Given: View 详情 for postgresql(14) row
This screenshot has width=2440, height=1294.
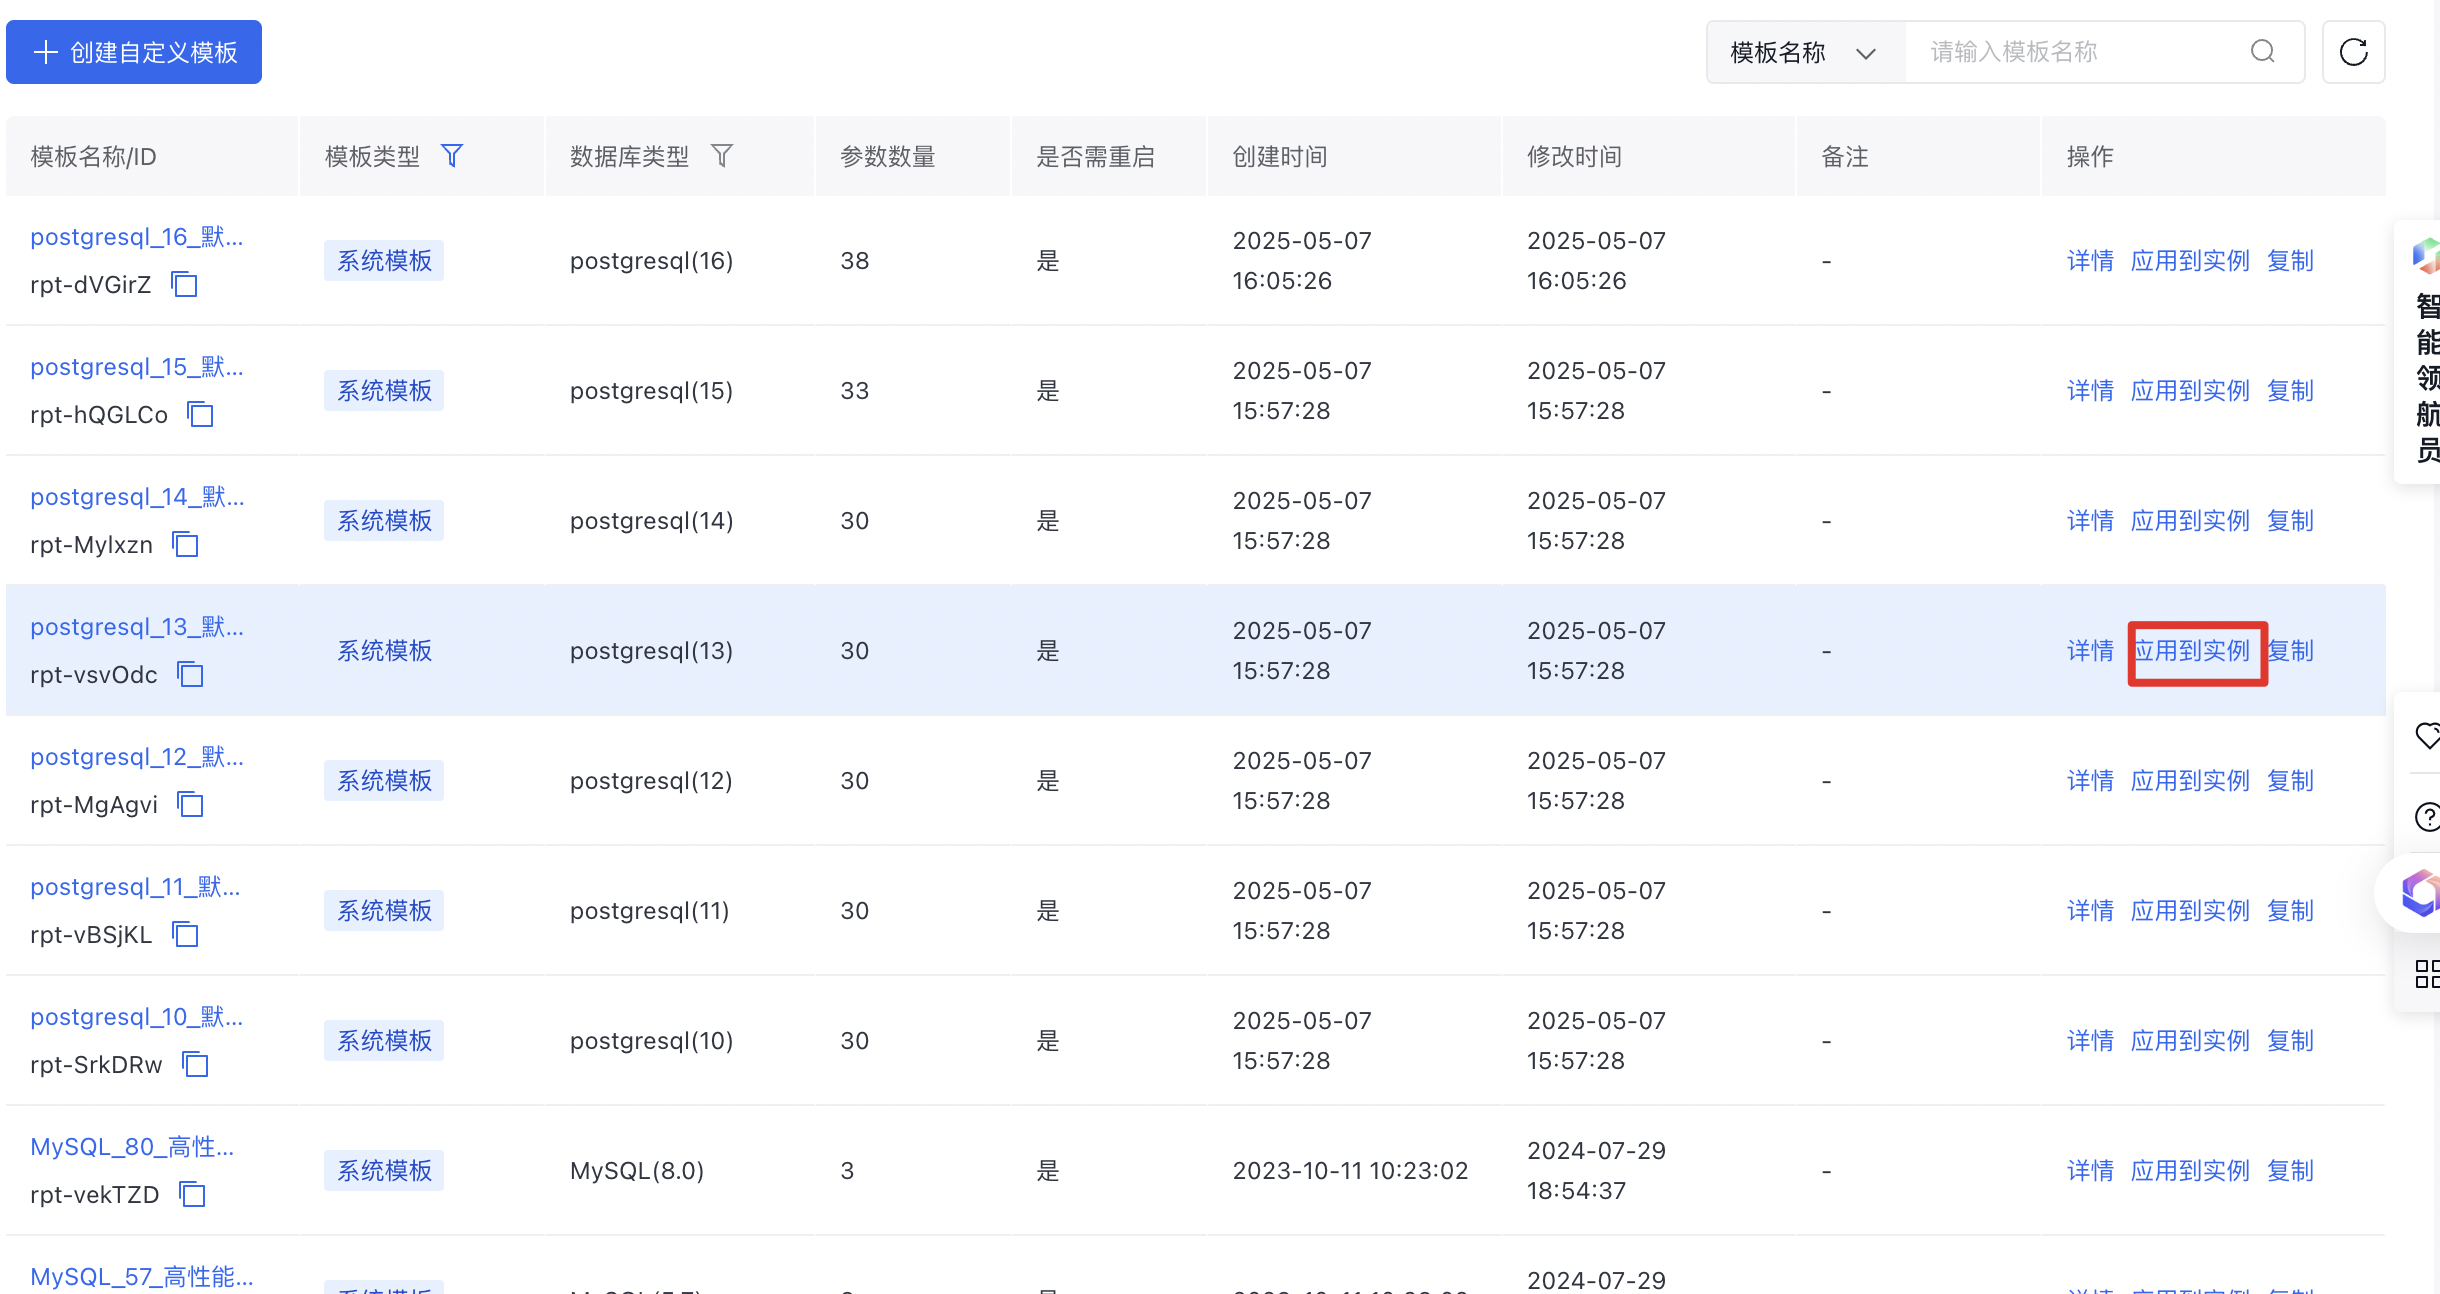Looking at the screenshot, I should pyautogui.click(x=2090, y=521).
